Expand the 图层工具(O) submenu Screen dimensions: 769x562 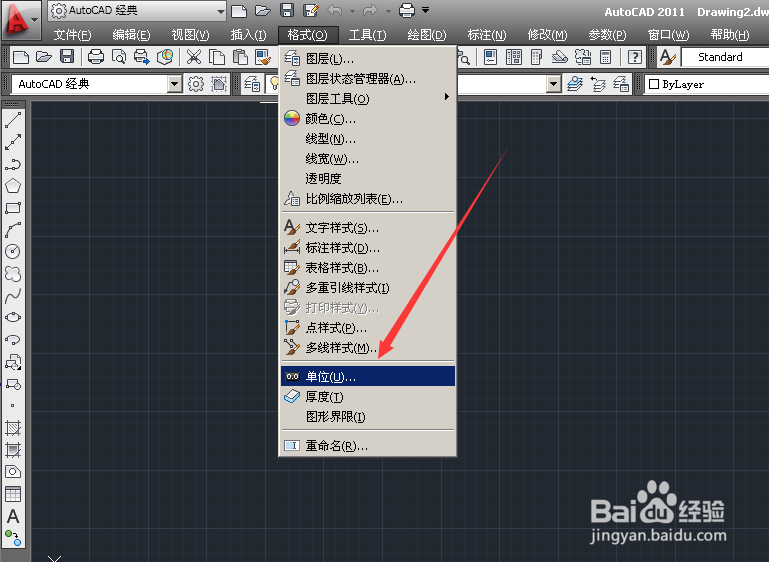(x=367, y=99)
